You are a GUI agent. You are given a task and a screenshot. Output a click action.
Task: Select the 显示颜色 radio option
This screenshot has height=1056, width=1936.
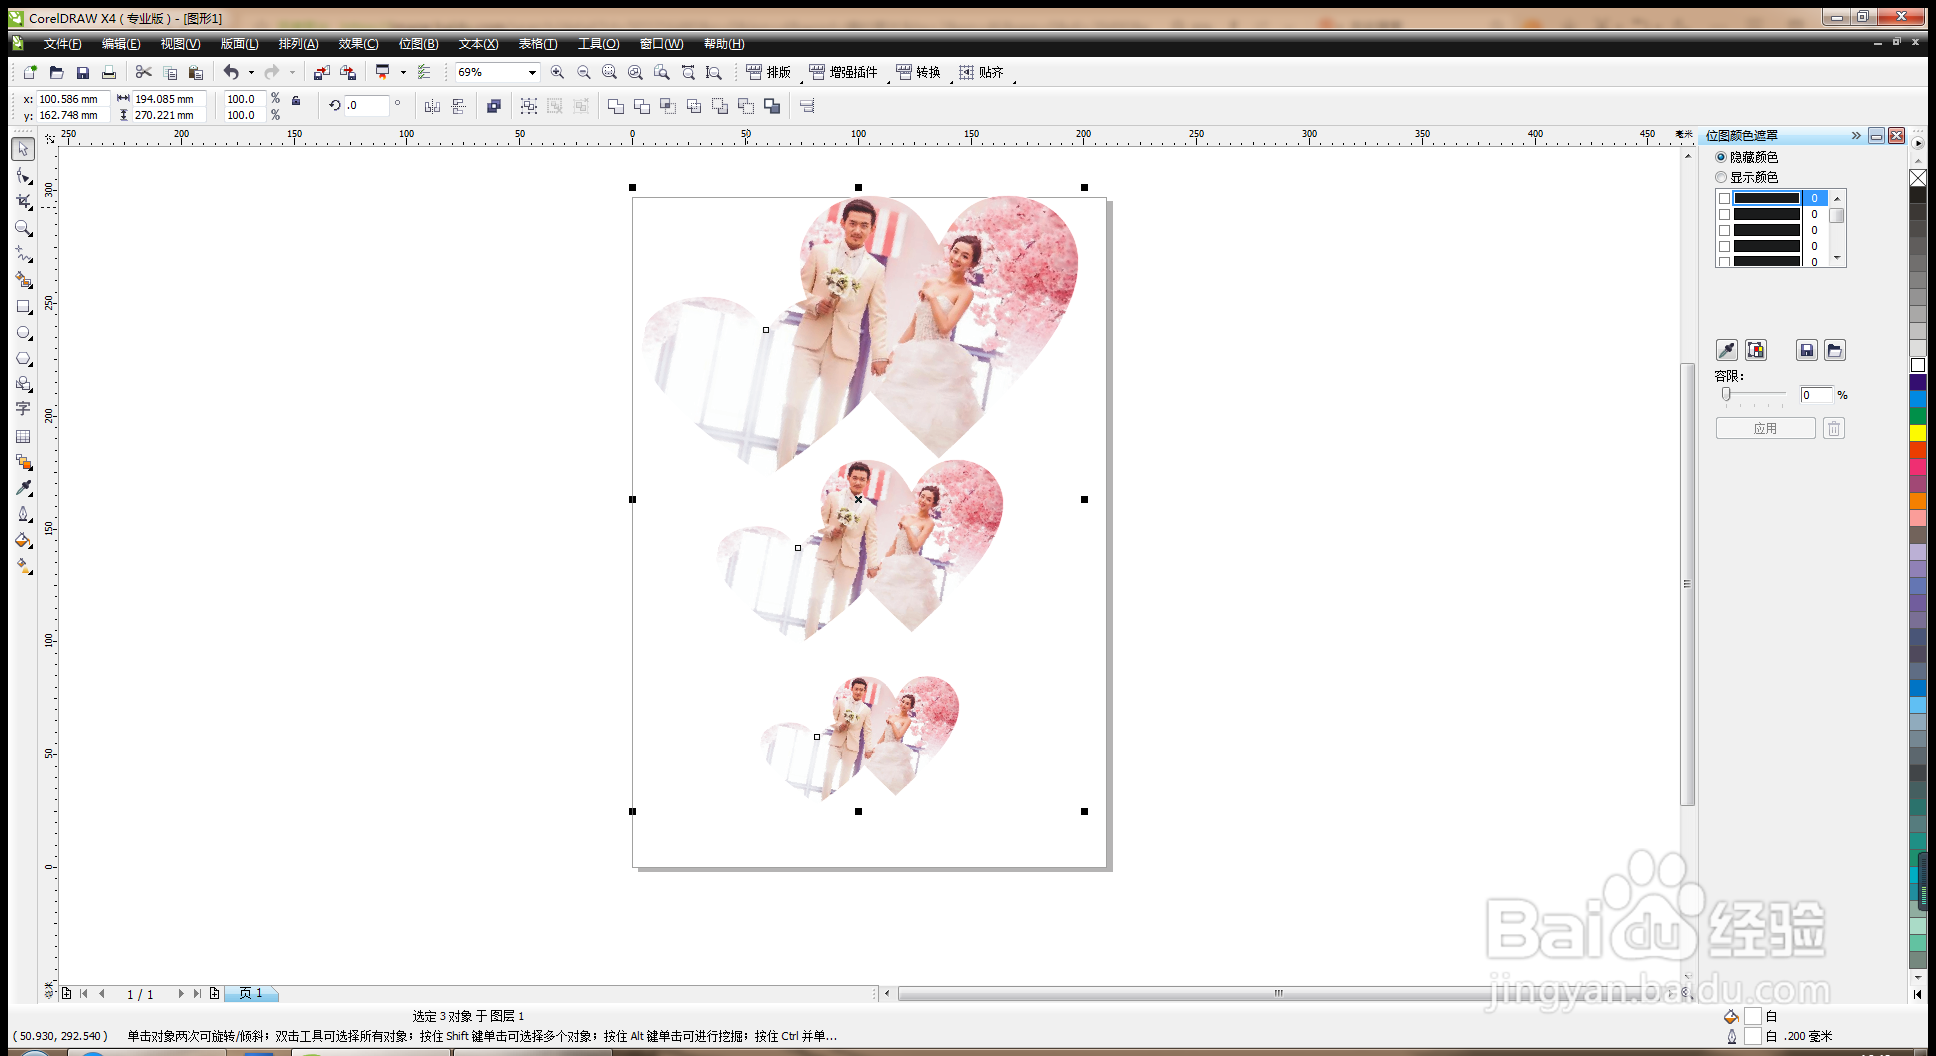pos(1721,177)
